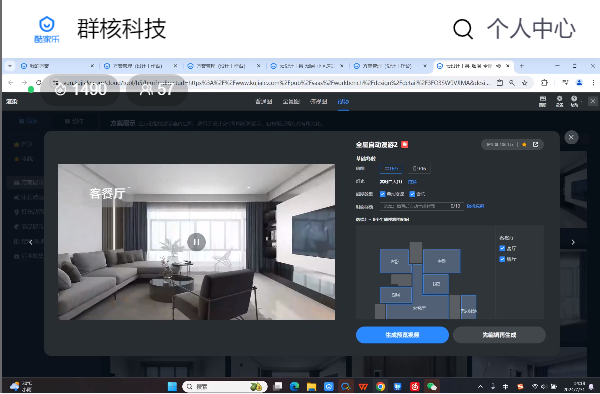Open the third tab in the app header navigation

[x=318, y=101]
